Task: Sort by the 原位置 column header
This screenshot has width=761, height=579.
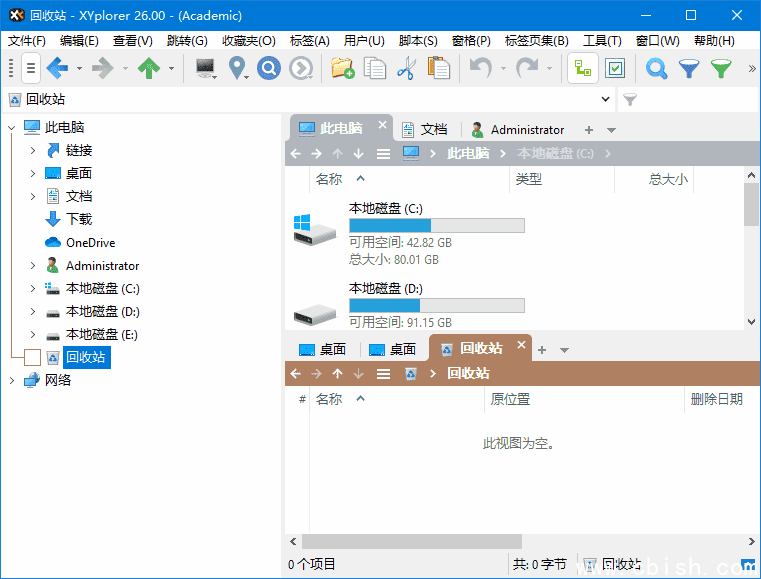Action: click(x=510, y=399)
